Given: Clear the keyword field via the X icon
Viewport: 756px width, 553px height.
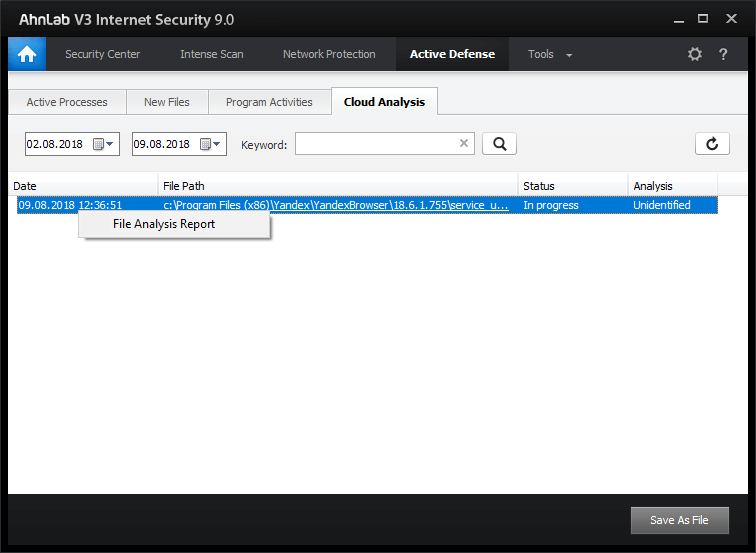Looking at the screenshot, I should click(464, 143).
